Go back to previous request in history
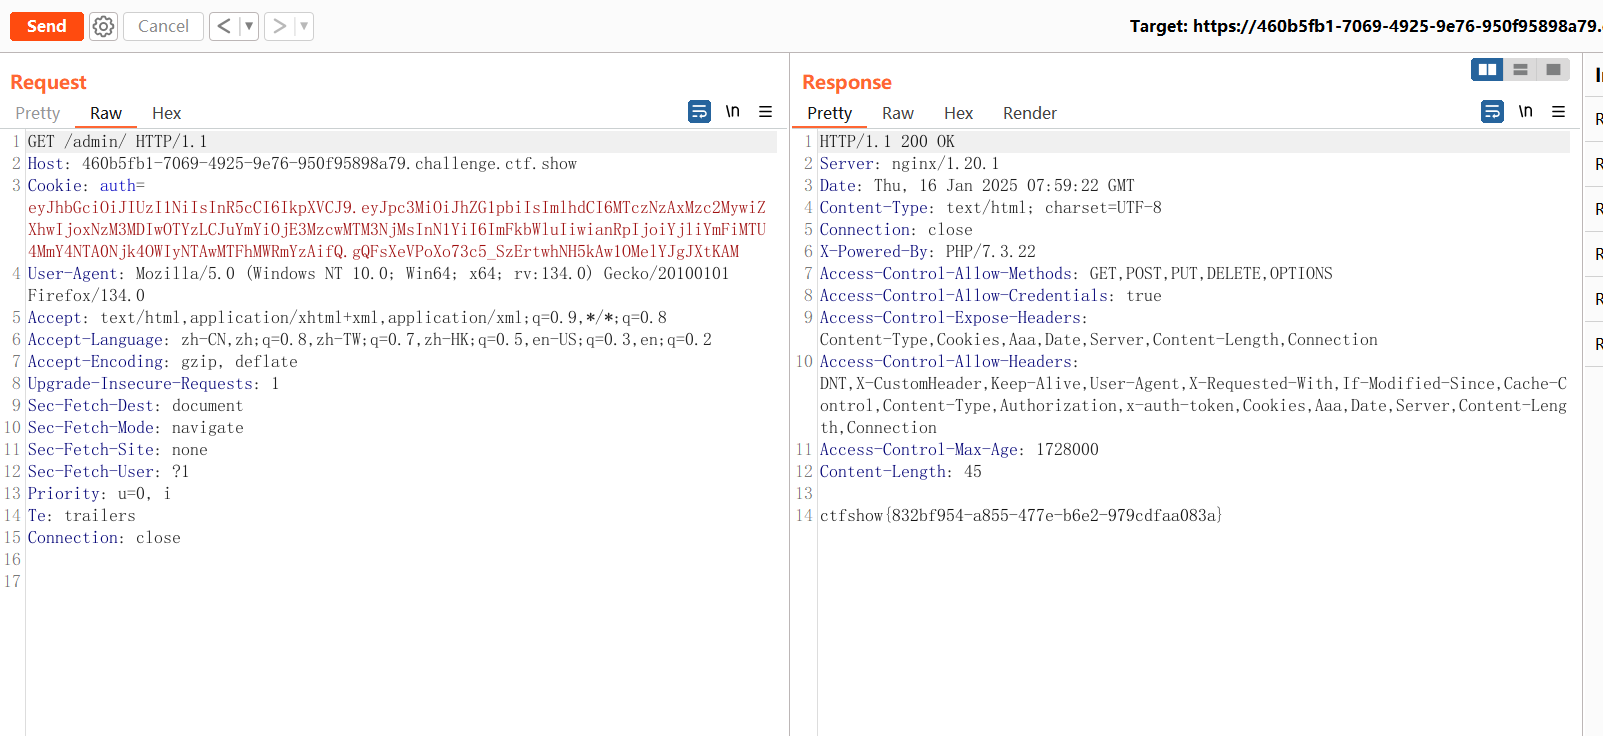 click(224, 26)
